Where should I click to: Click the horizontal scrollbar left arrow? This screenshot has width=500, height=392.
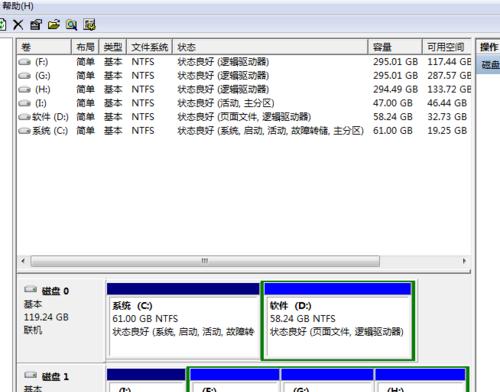coord(23,261)
